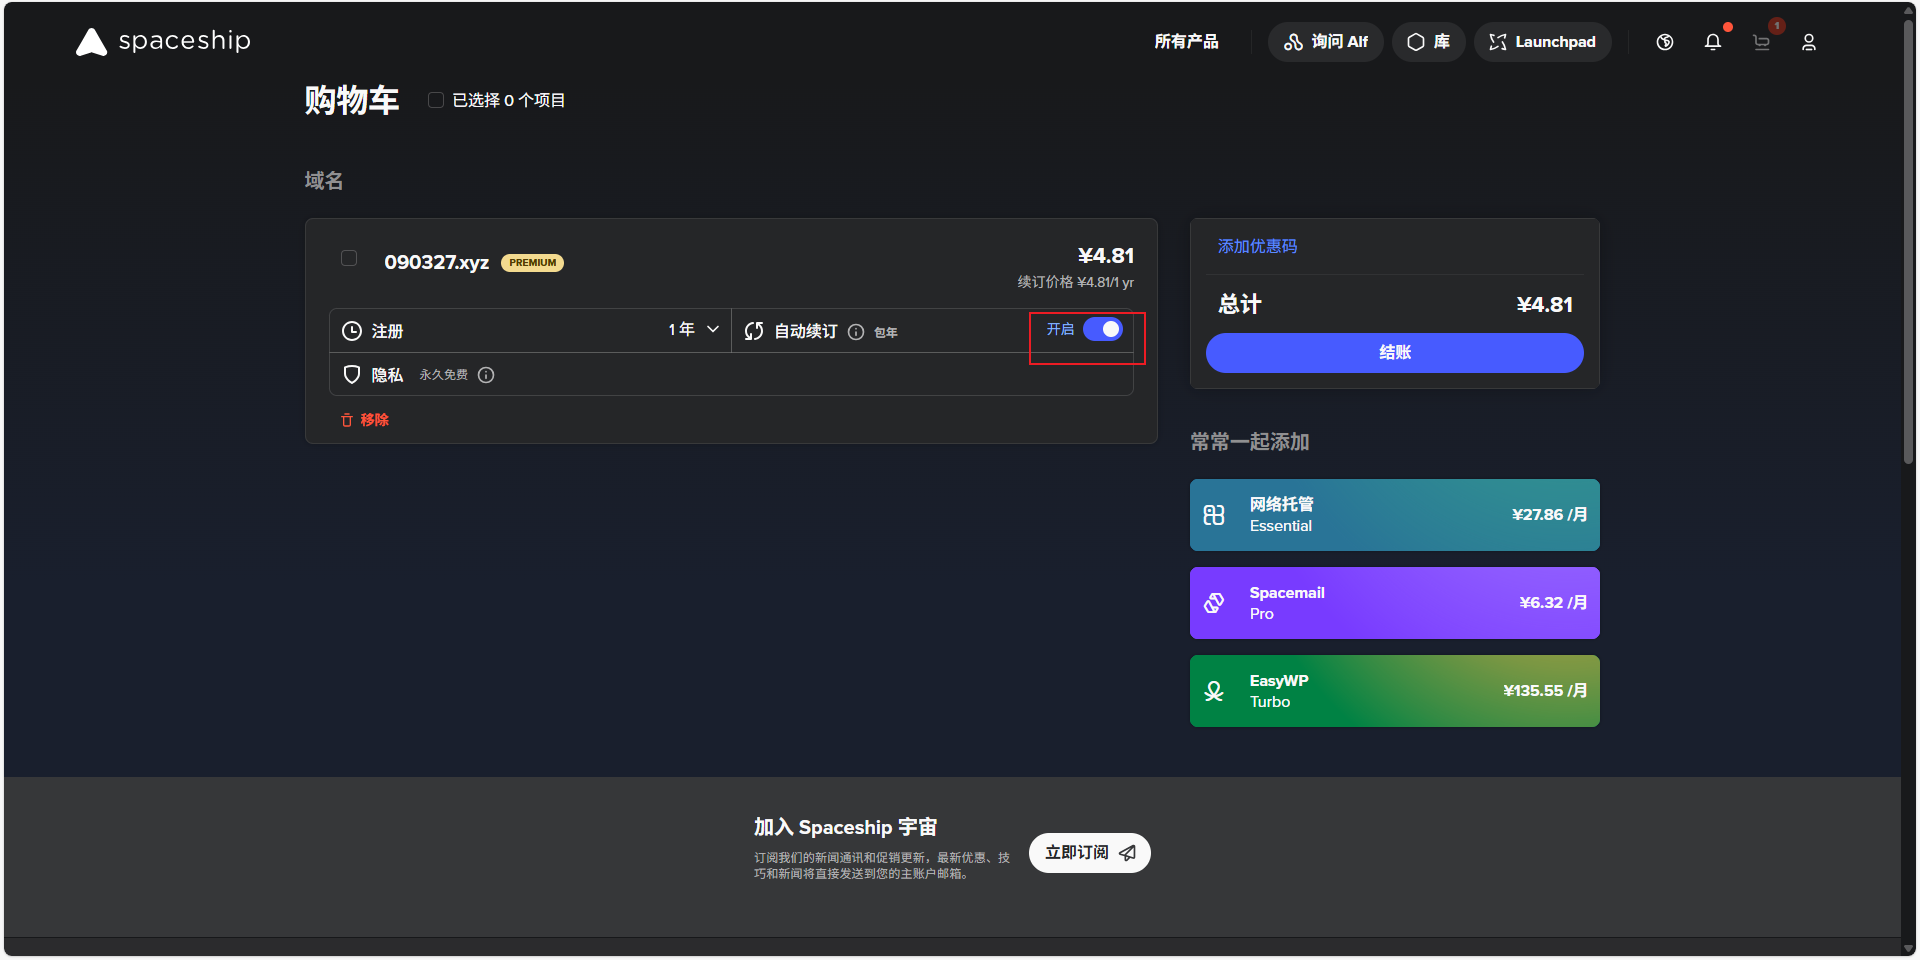Toggle the 自动续订 auto-renew switch
1920x960 pixels.
coord(1103,329)
